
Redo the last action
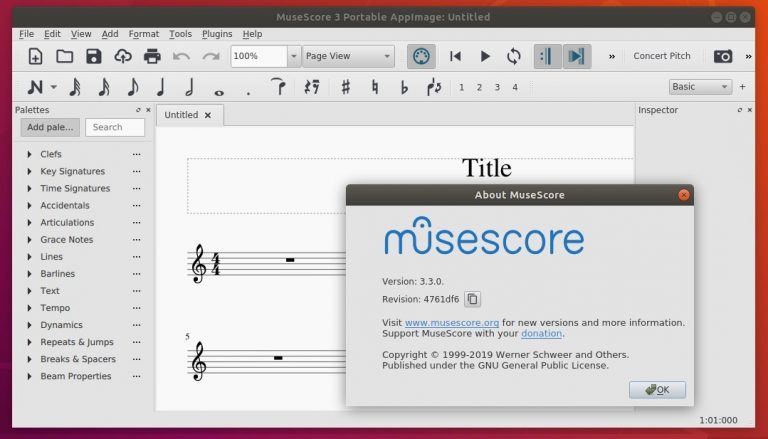click(x=211, y=56)
